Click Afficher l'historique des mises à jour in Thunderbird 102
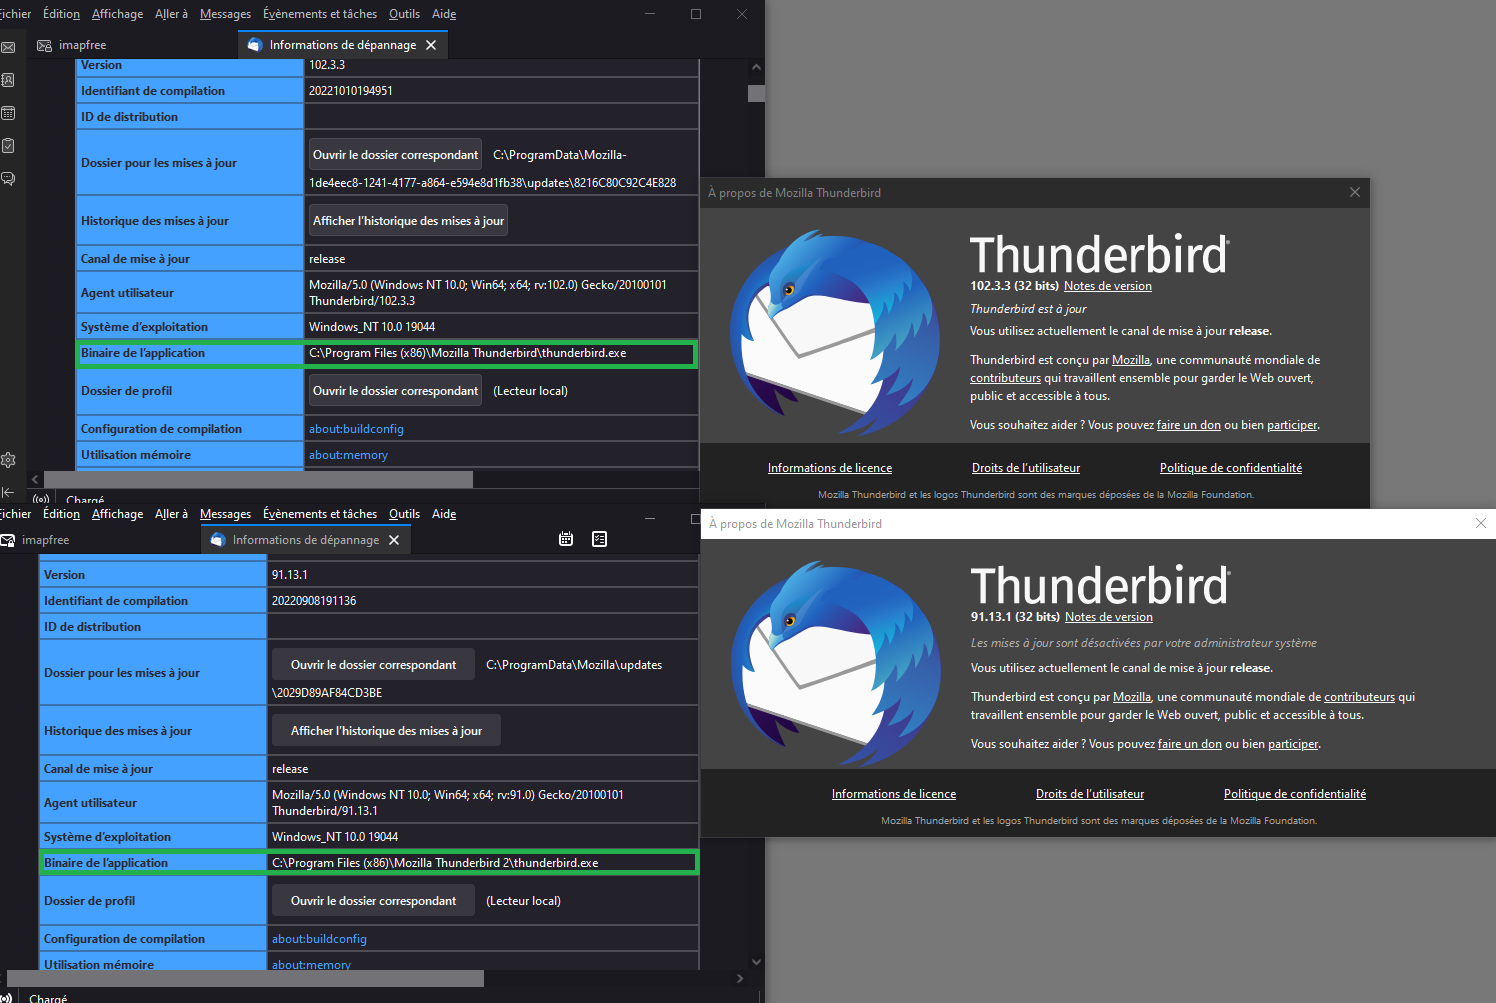 (408, 221)
